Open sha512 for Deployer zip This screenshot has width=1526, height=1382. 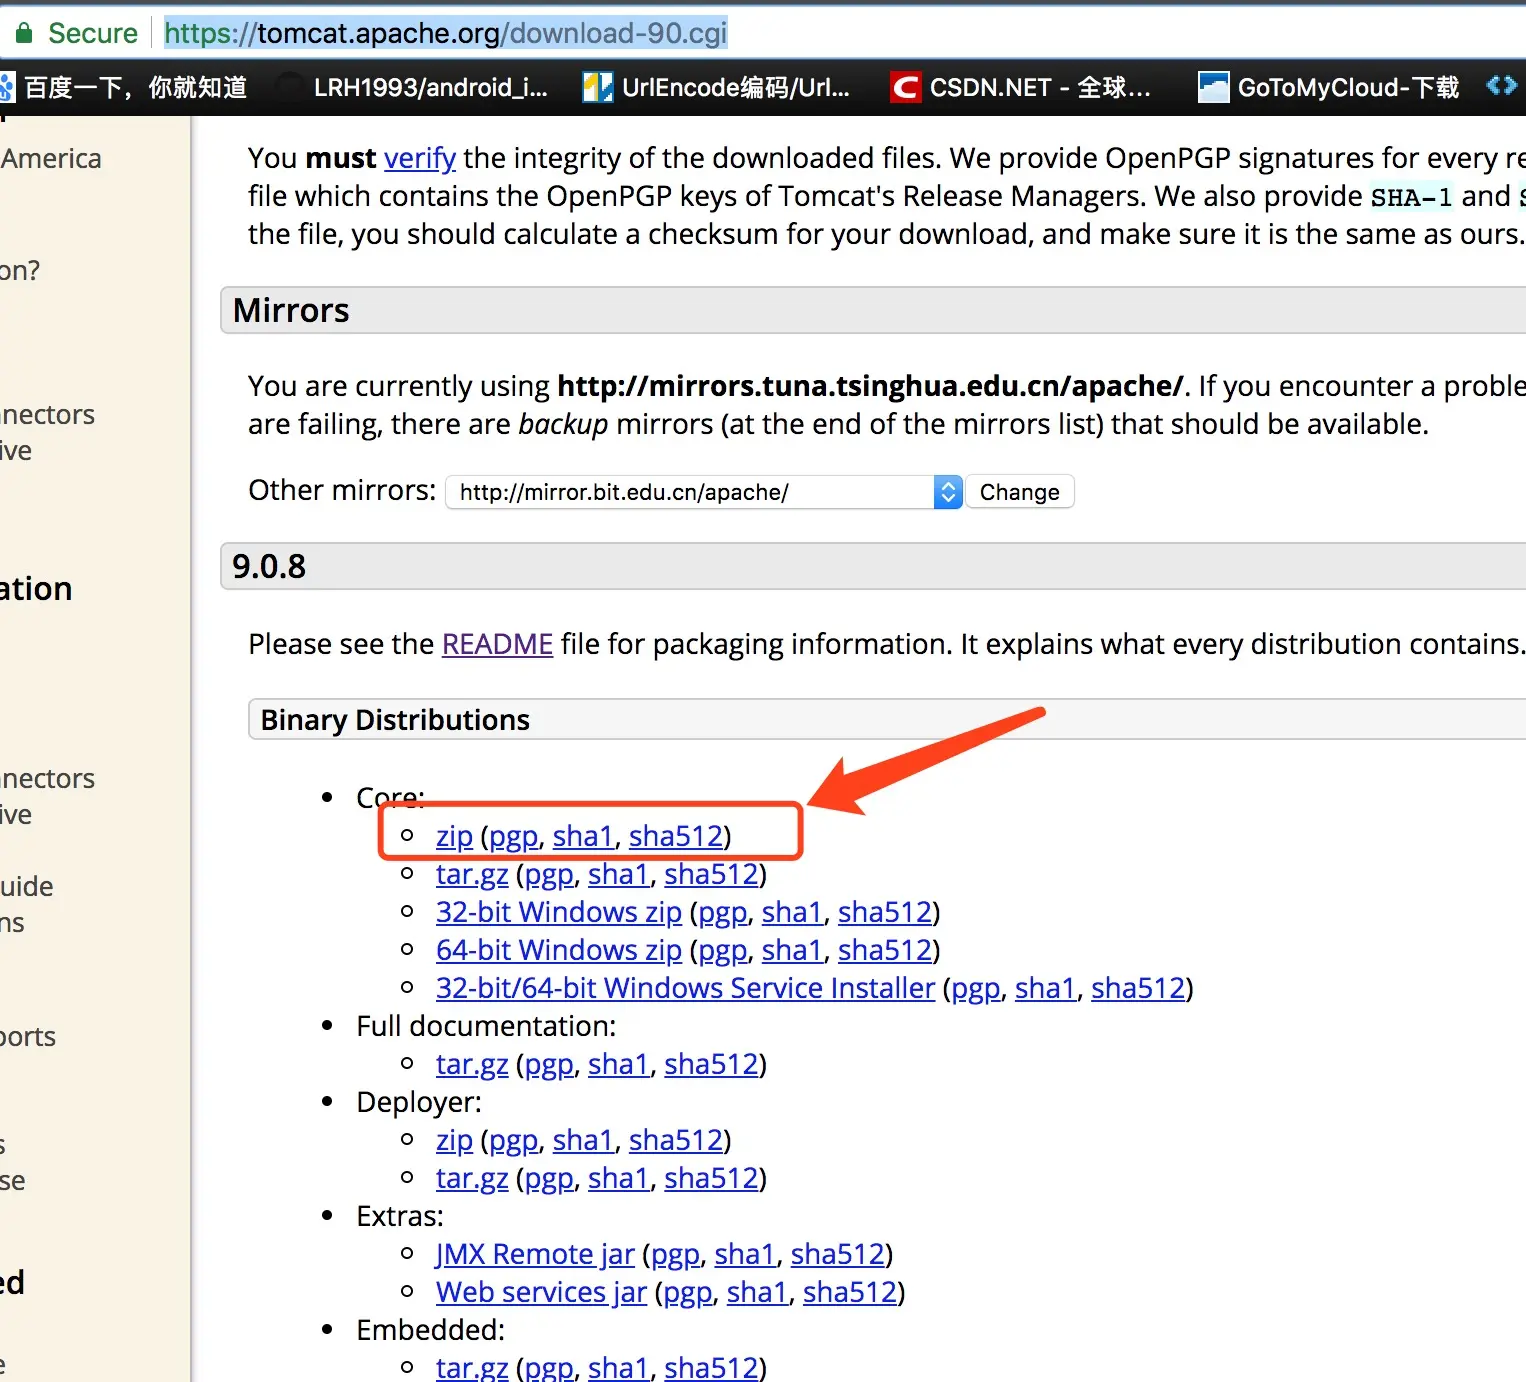[676, 1140]
